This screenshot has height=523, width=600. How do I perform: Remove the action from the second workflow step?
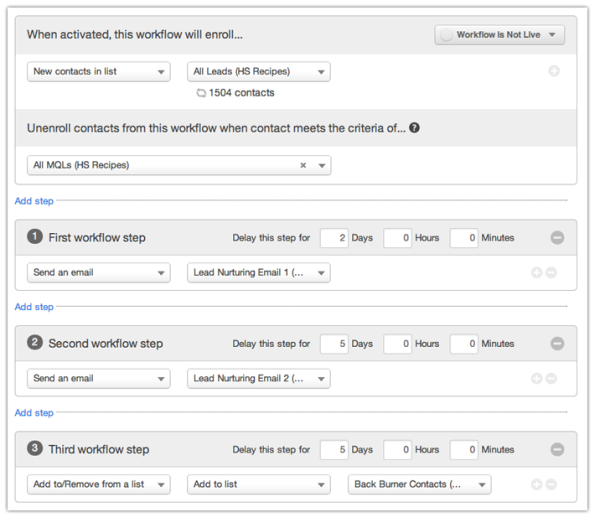[x=551, y=379]
